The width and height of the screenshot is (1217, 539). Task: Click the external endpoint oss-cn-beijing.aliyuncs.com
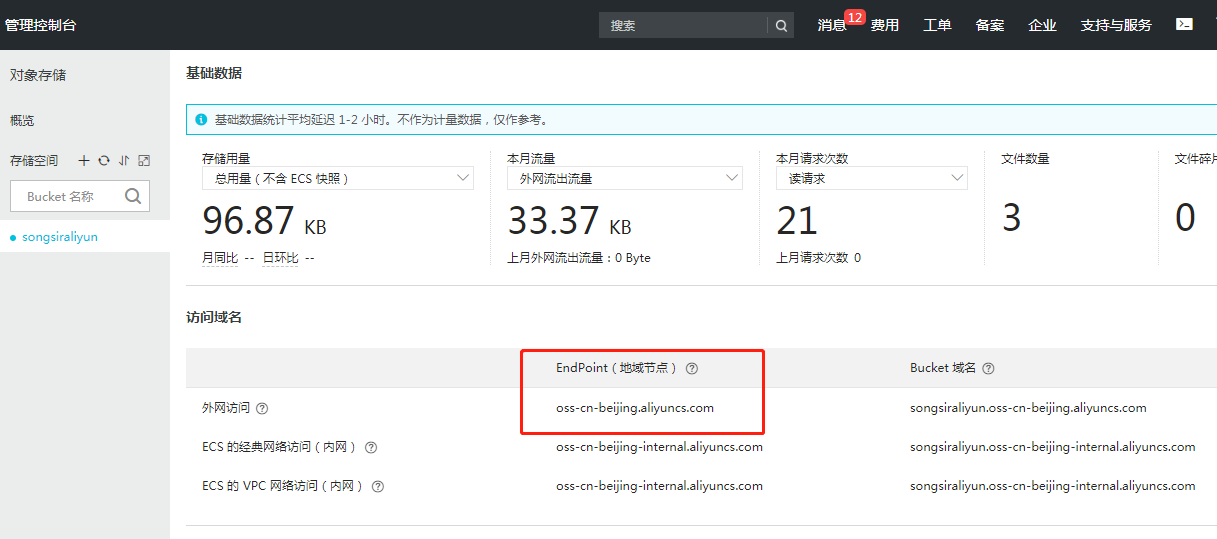pyautogui.click(x=635, y=408)
